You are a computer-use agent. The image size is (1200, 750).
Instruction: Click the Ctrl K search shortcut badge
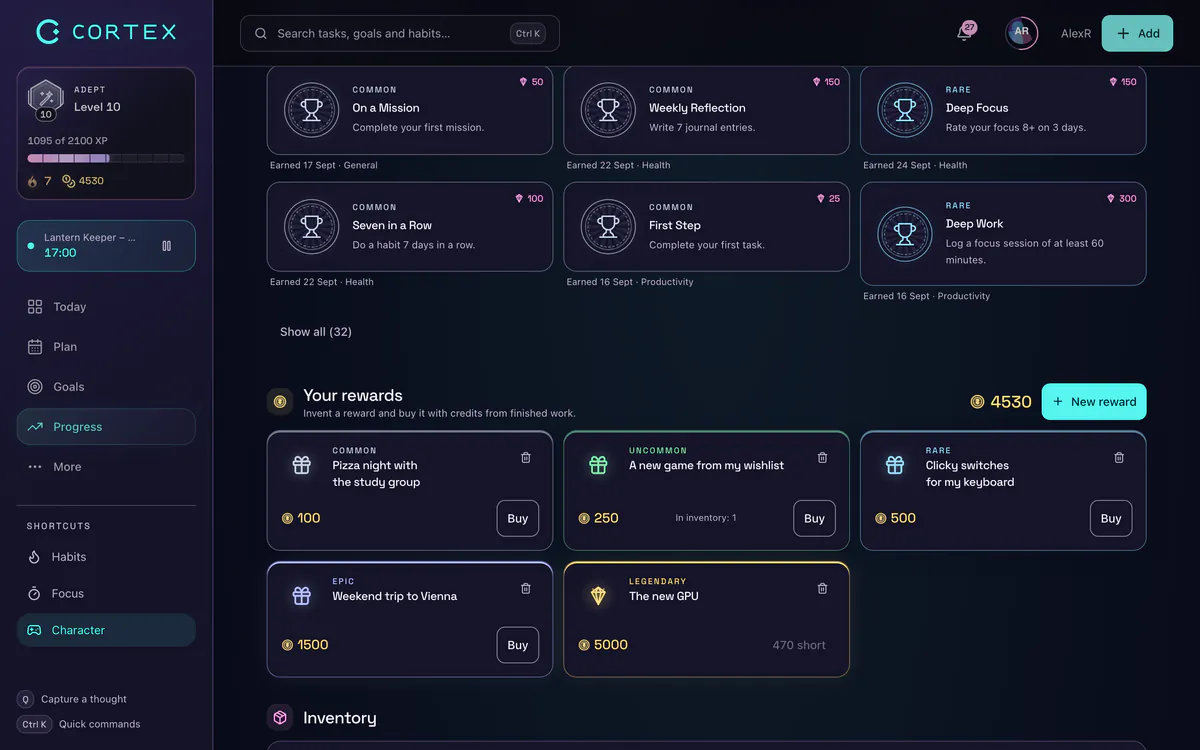pyautogui.click(x=528, y=33)
